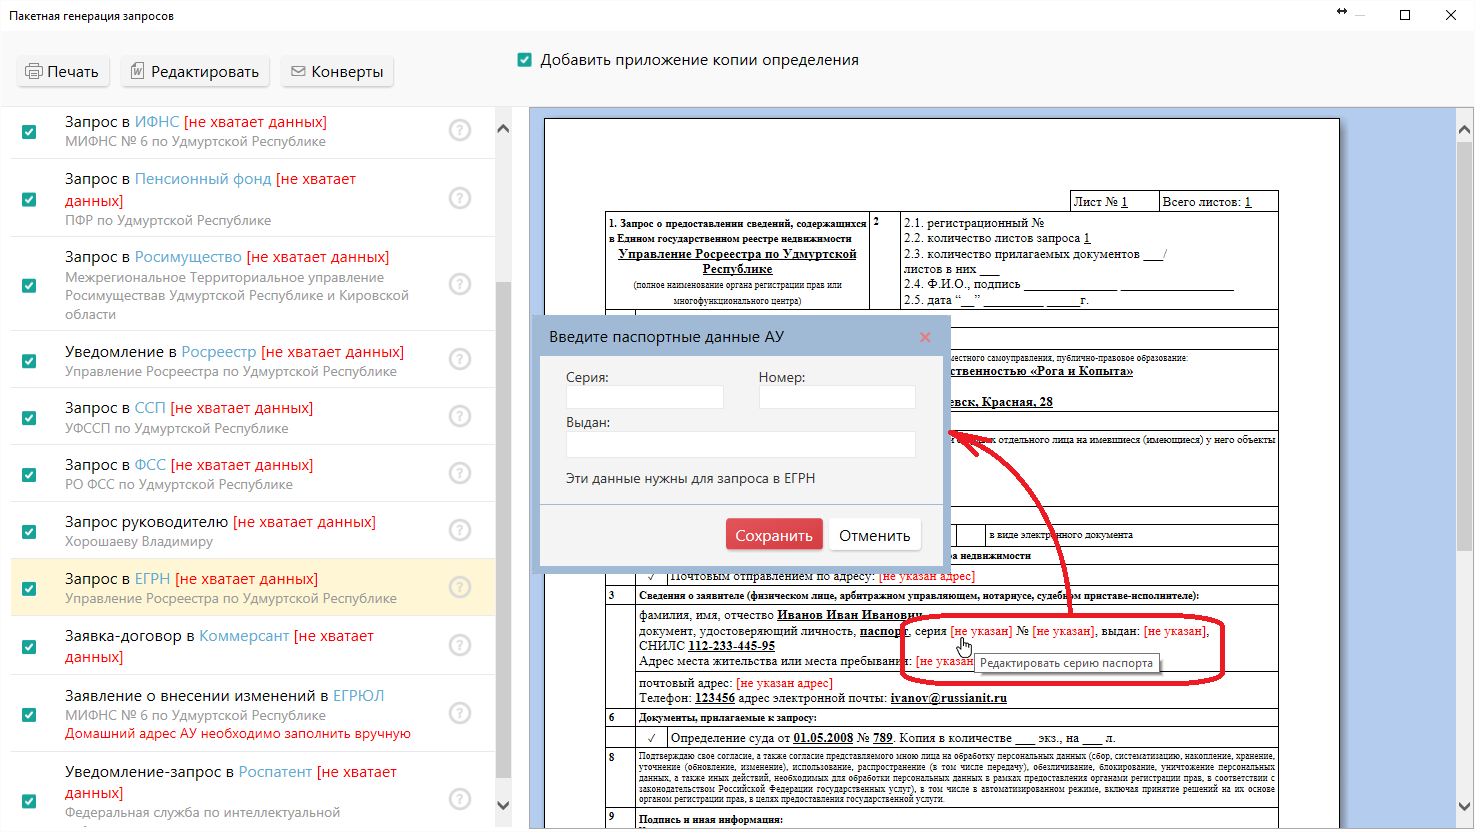Open the Конверты envelopes button
Screen dimensions: 1475x832
coord(337,72)
